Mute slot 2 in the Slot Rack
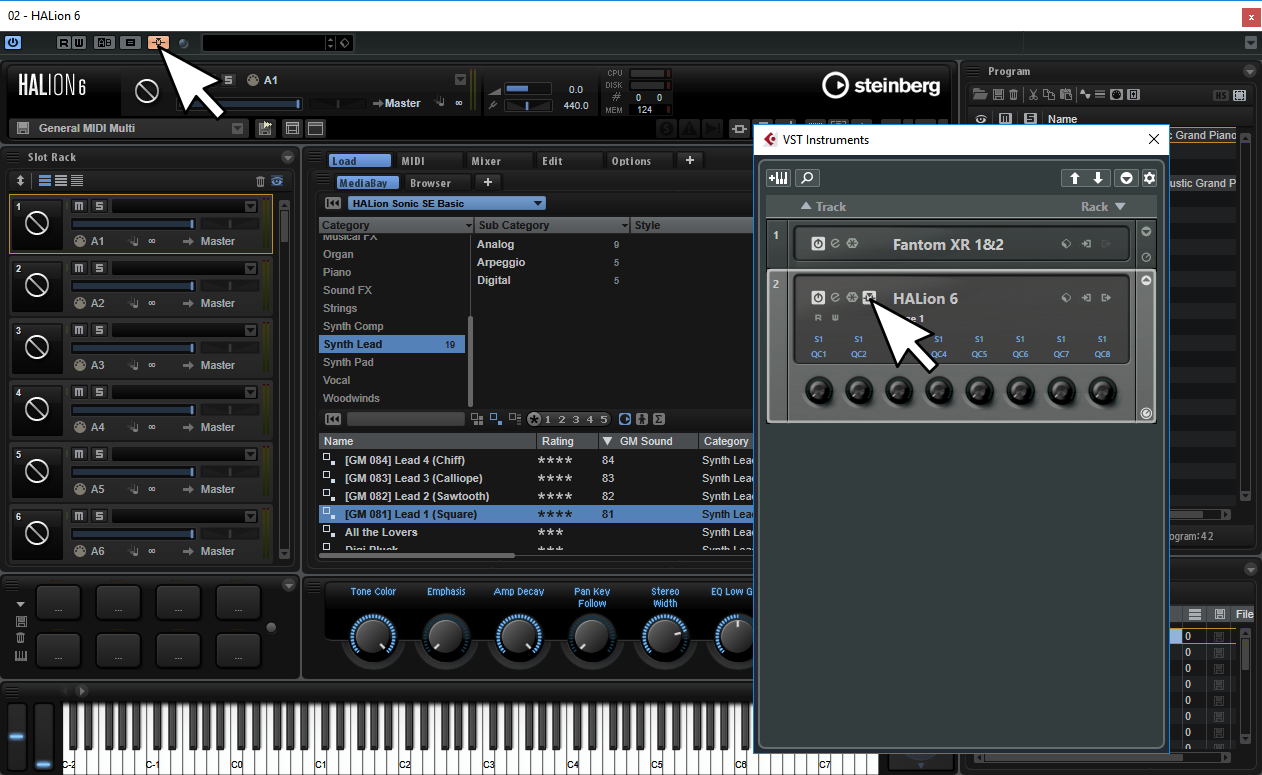Screen dimensions: 1262x775 (79, 268)
